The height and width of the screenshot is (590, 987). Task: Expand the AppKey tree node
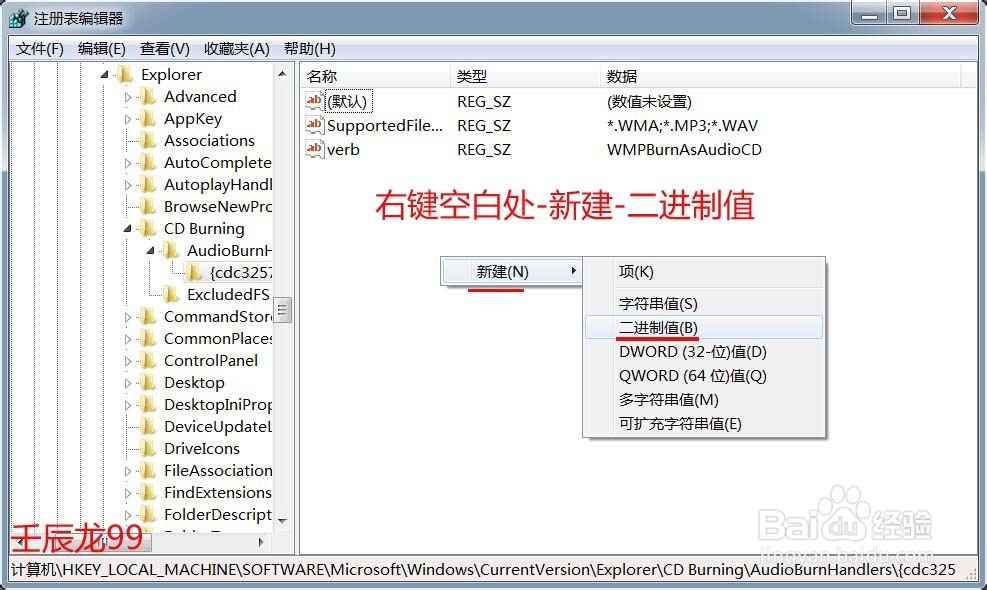click(x=128, y=119)
